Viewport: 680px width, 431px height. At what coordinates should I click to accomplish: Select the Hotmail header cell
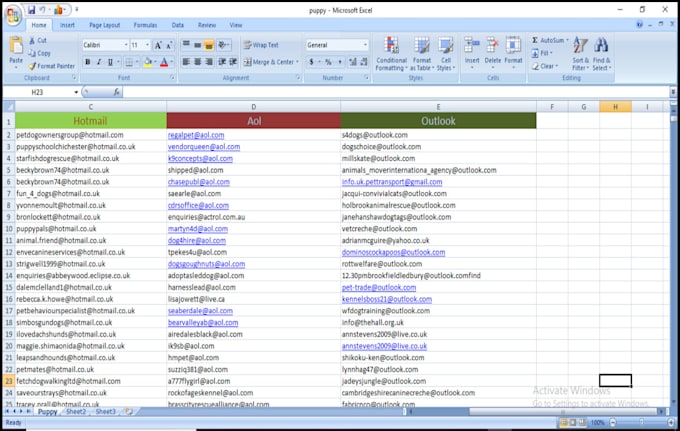tap(90, 121)
